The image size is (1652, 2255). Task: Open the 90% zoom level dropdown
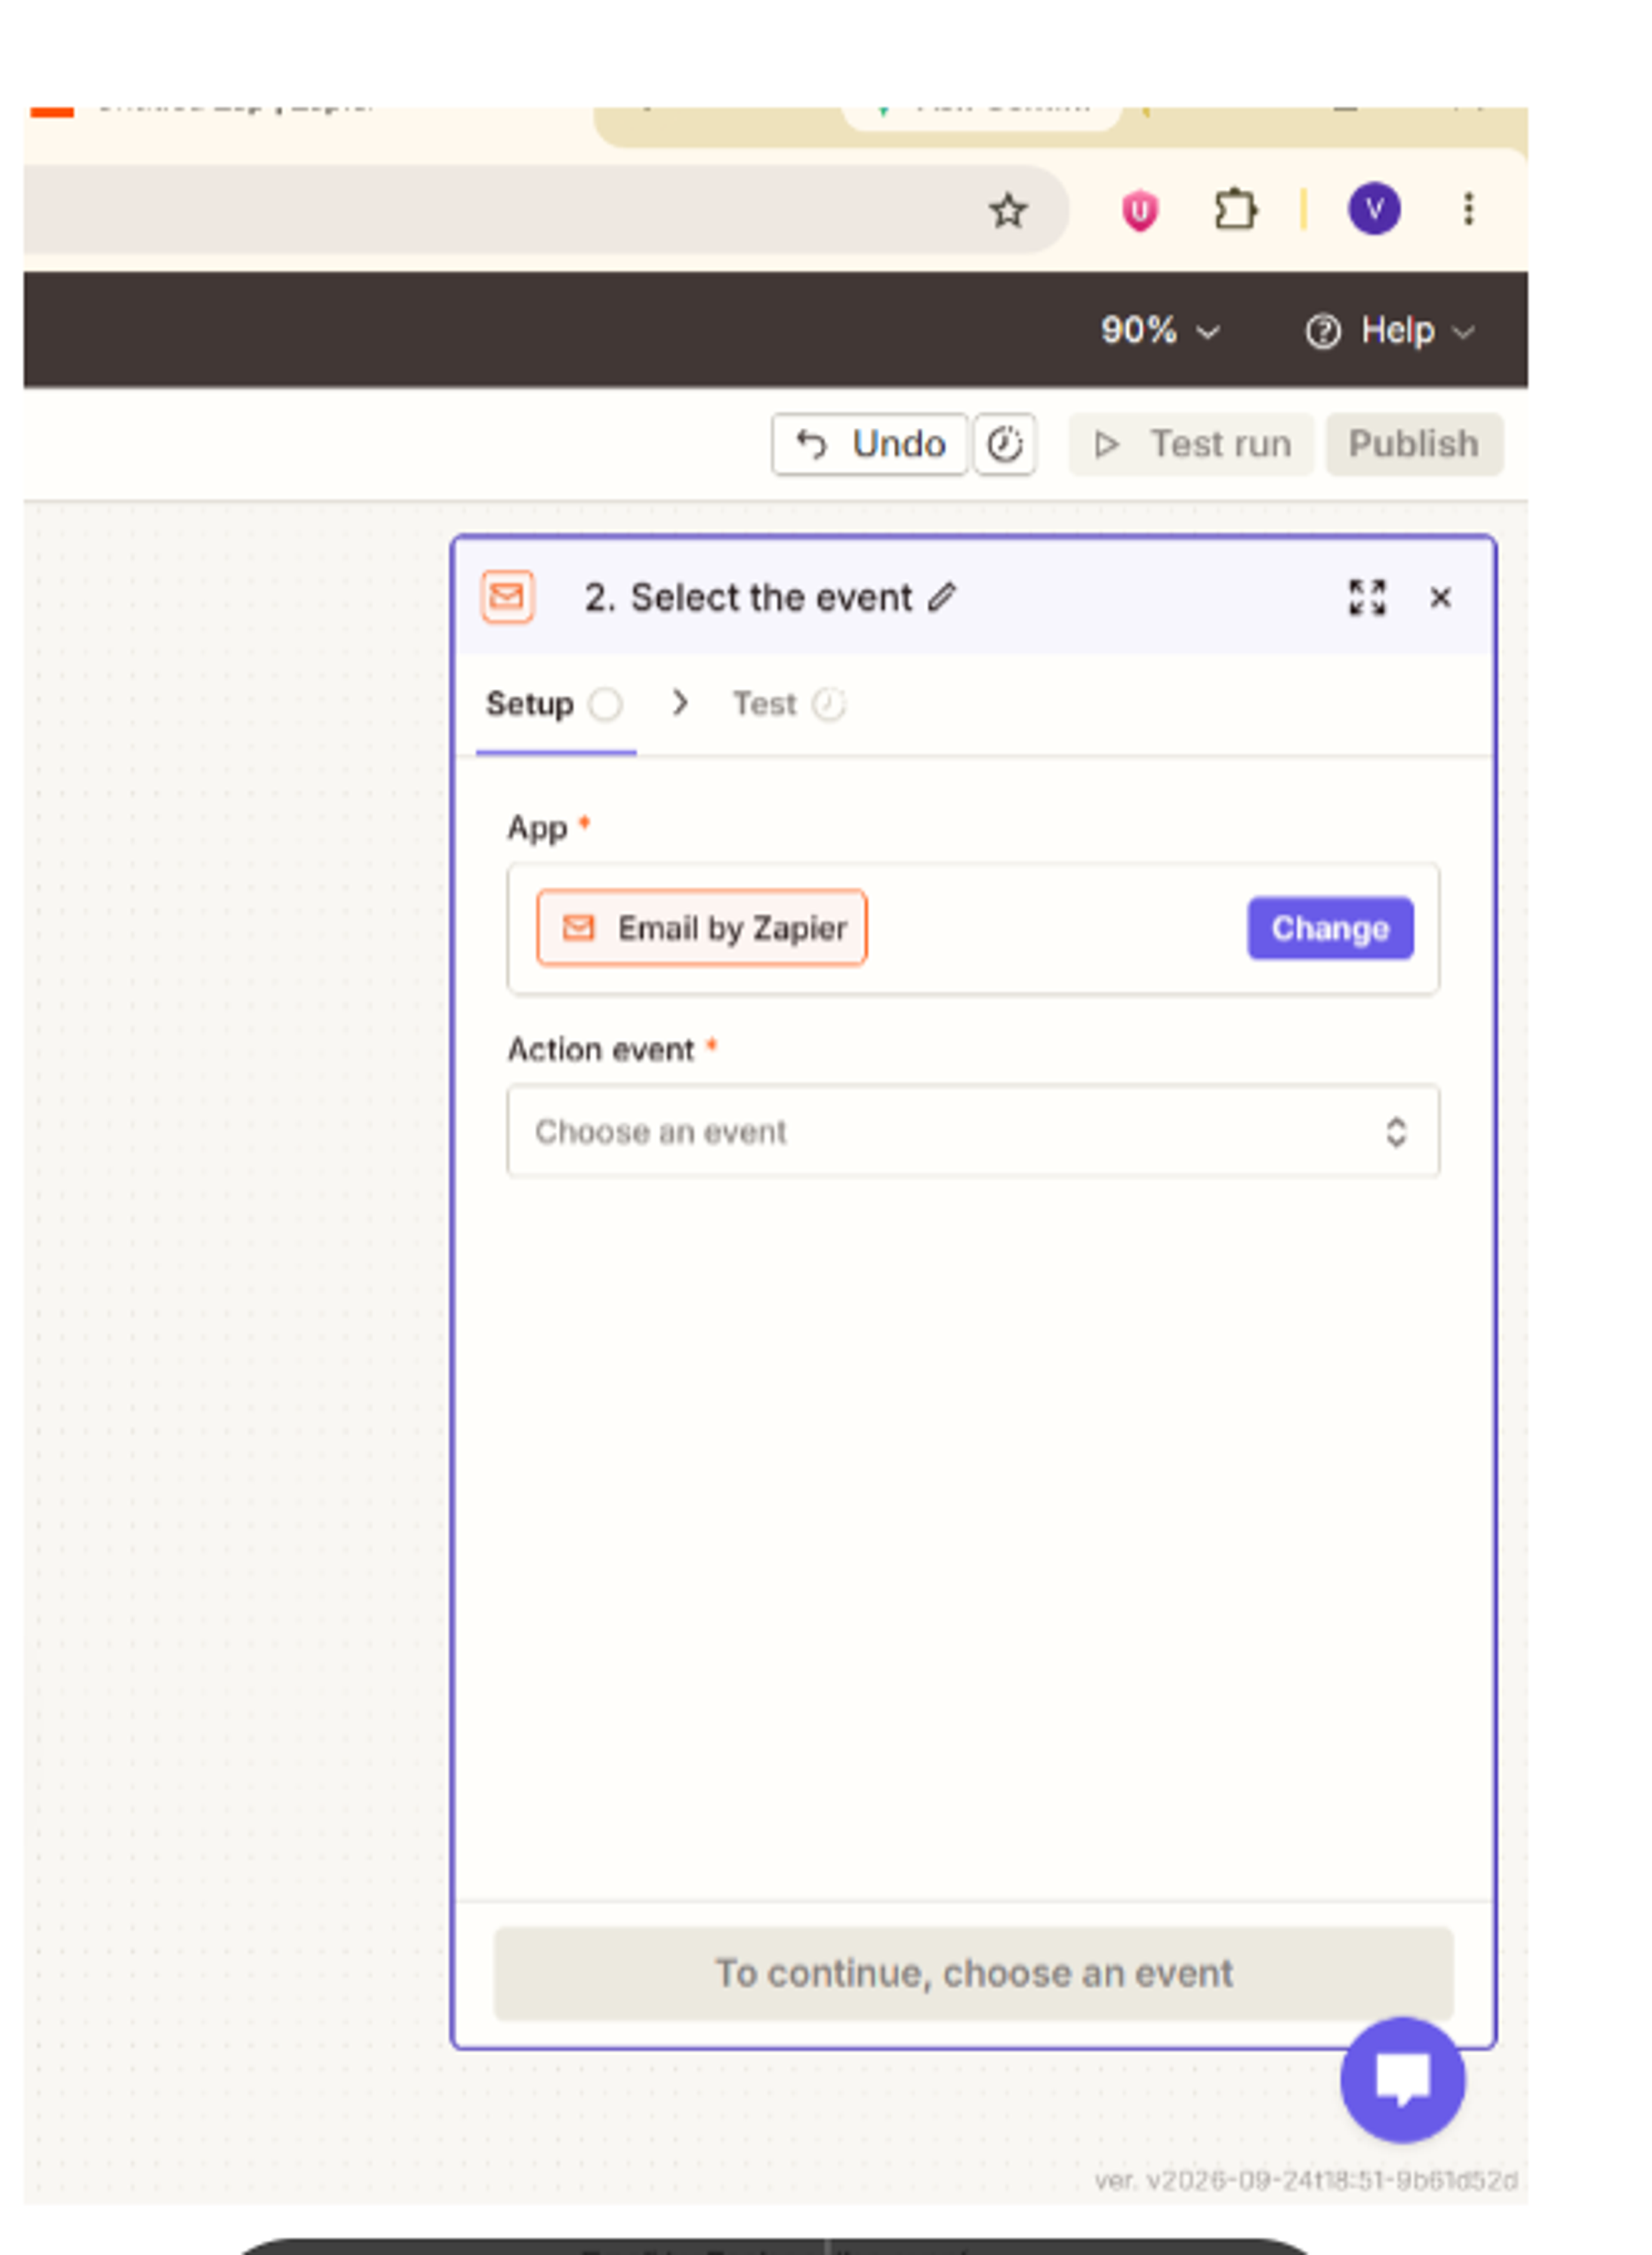1160,330
